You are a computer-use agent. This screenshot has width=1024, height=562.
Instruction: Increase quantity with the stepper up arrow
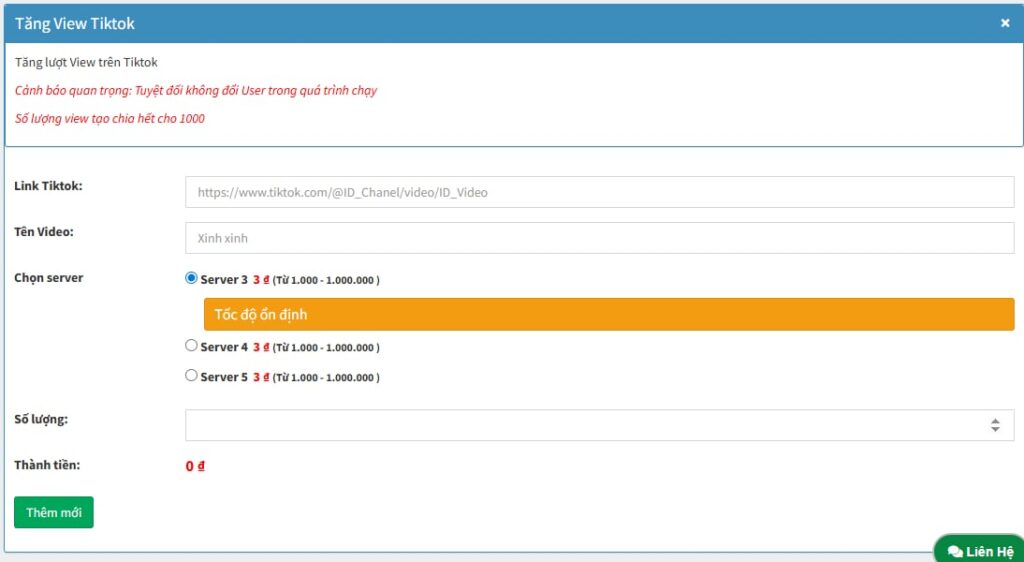(995, 421)
